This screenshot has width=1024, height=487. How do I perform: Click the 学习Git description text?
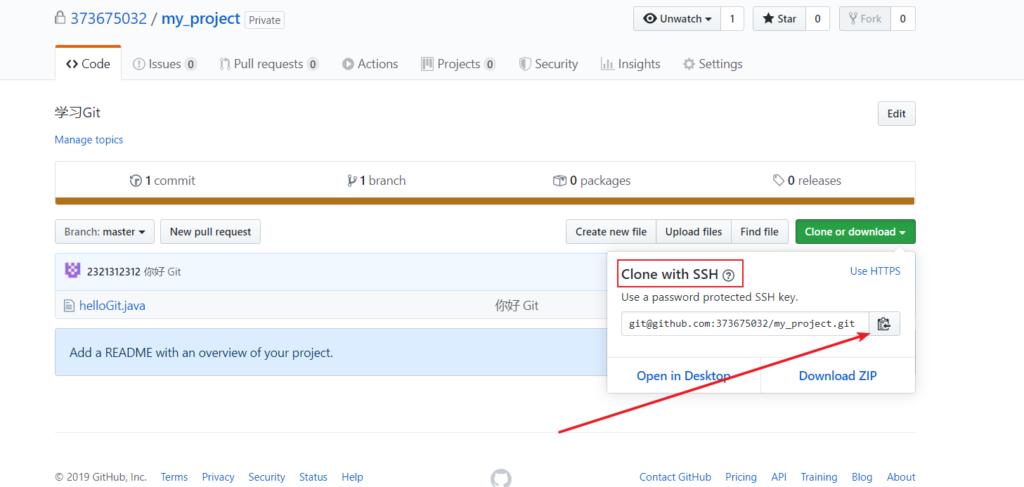[78, 113]
